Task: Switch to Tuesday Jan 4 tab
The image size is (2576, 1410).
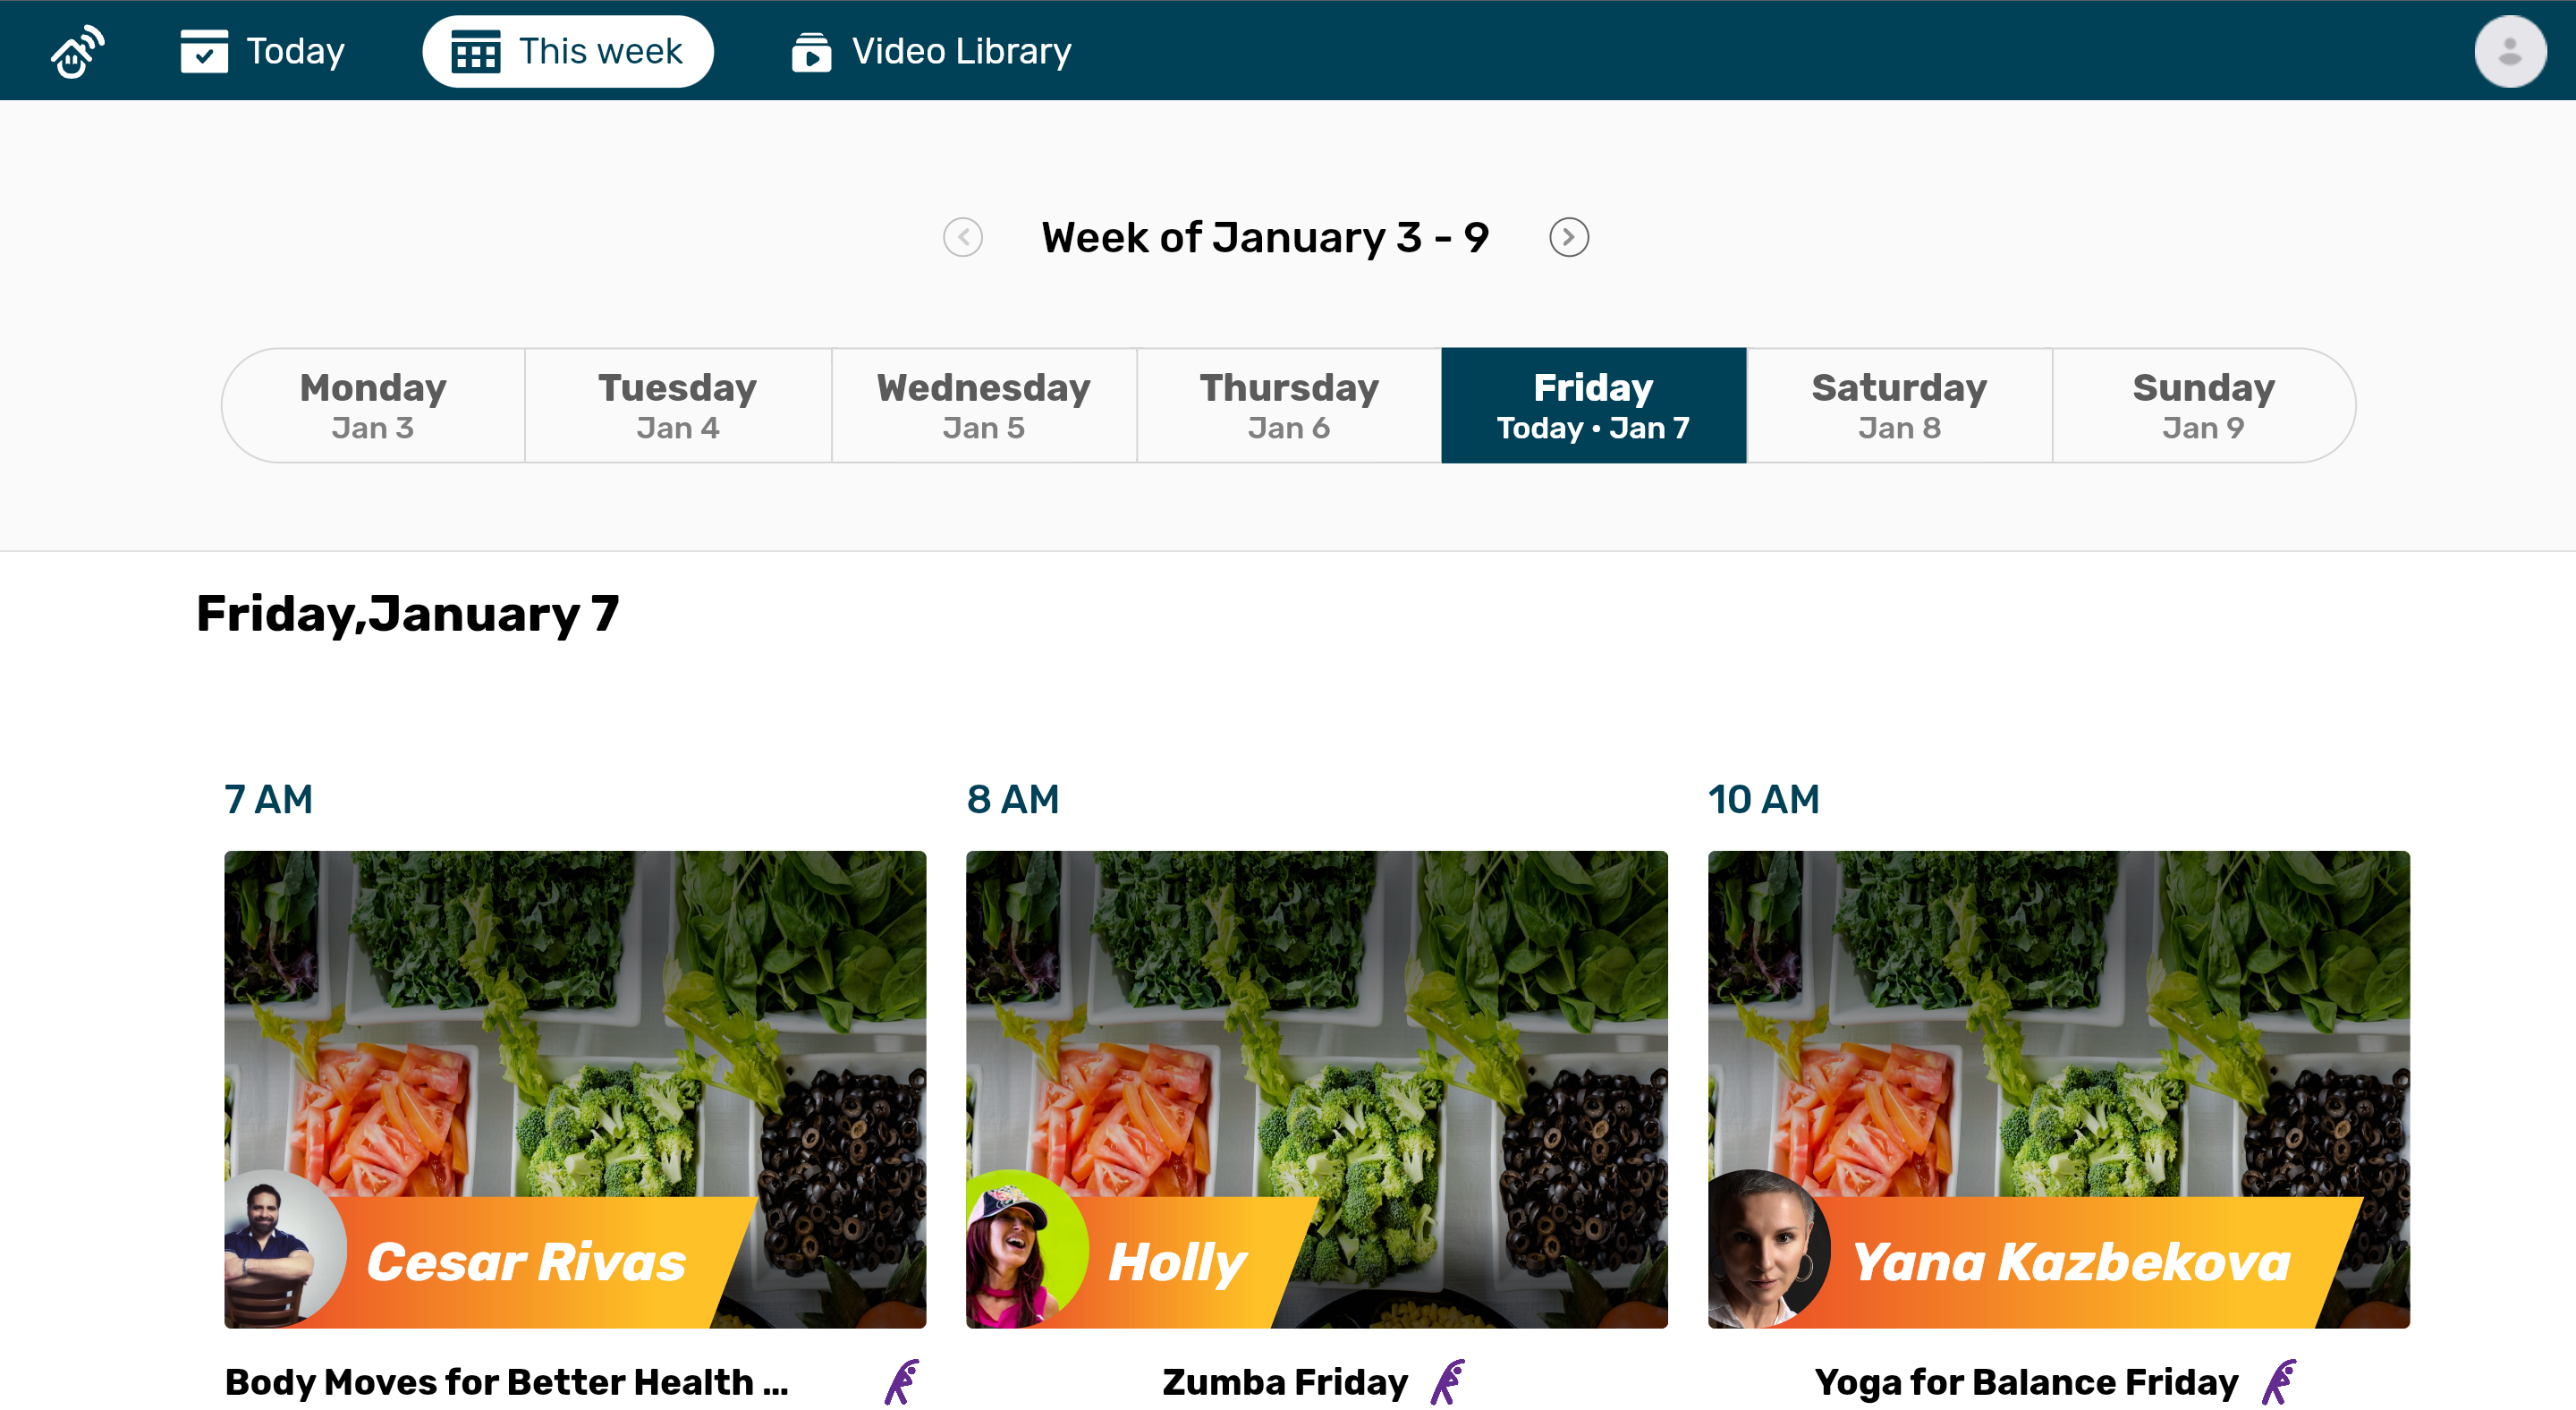Action: (x=678, y=405)
